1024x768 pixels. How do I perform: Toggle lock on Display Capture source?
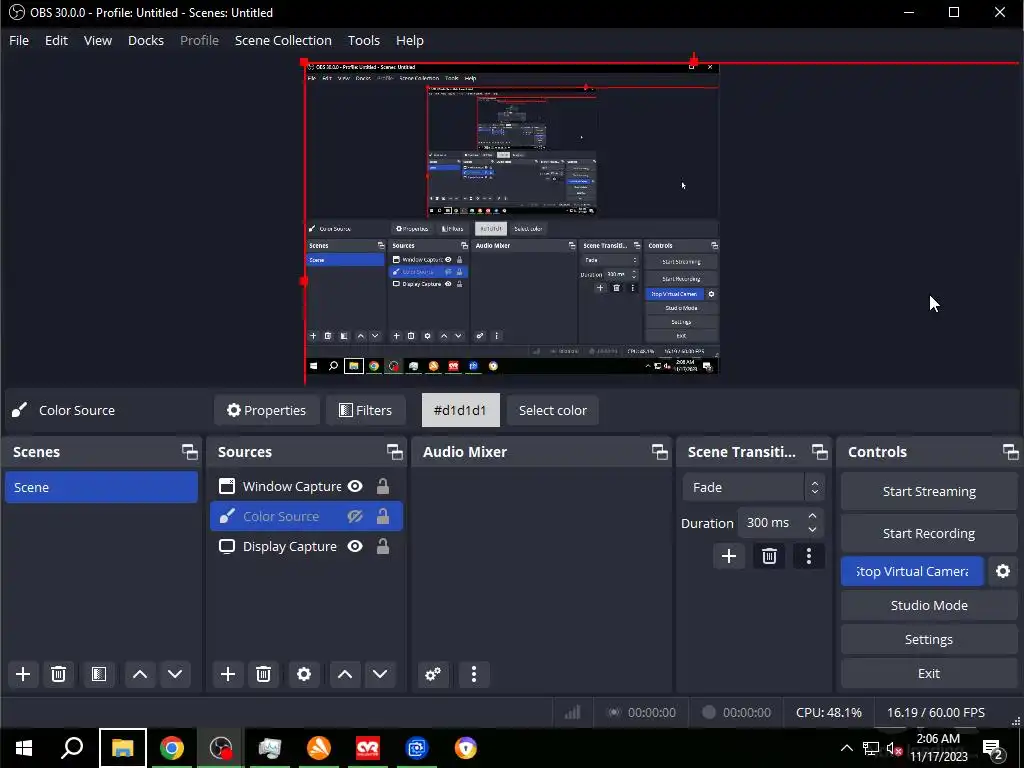click(383, 547)
